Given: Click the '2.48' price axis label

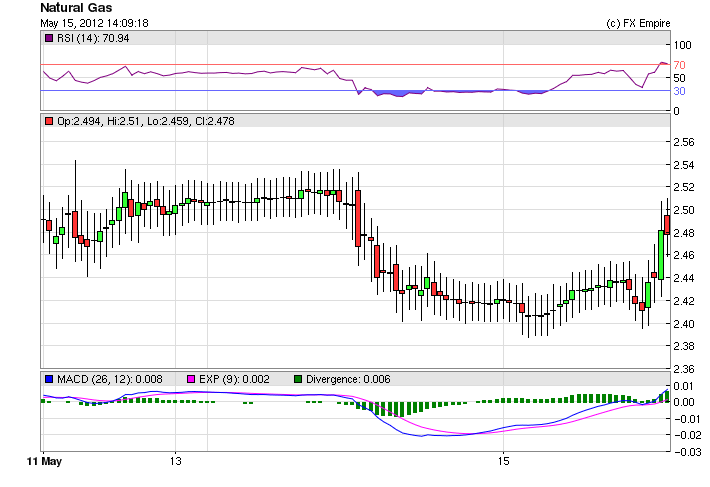Looking at the screenshot, I should pyautogui.click(x=684, y=233).
